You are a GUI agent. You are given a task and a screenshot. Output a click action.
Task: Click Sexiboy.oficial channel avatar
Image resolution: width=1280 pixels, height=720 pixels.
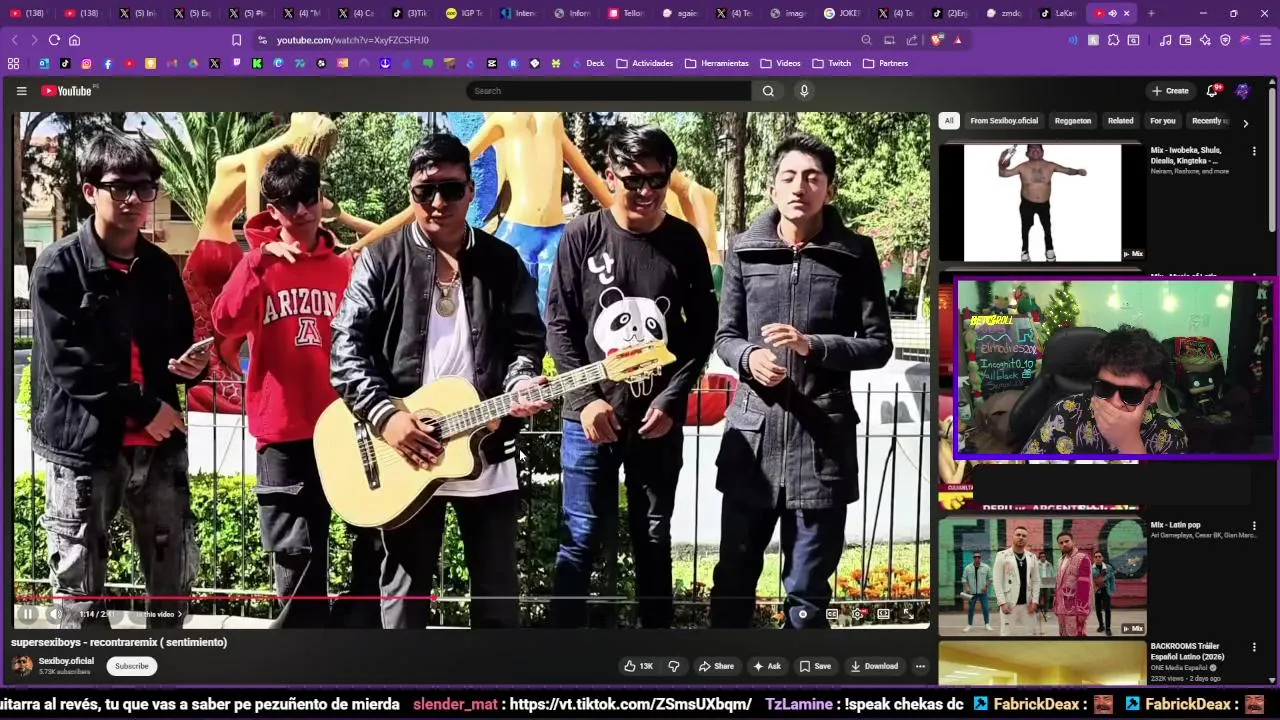click(22, 666)
